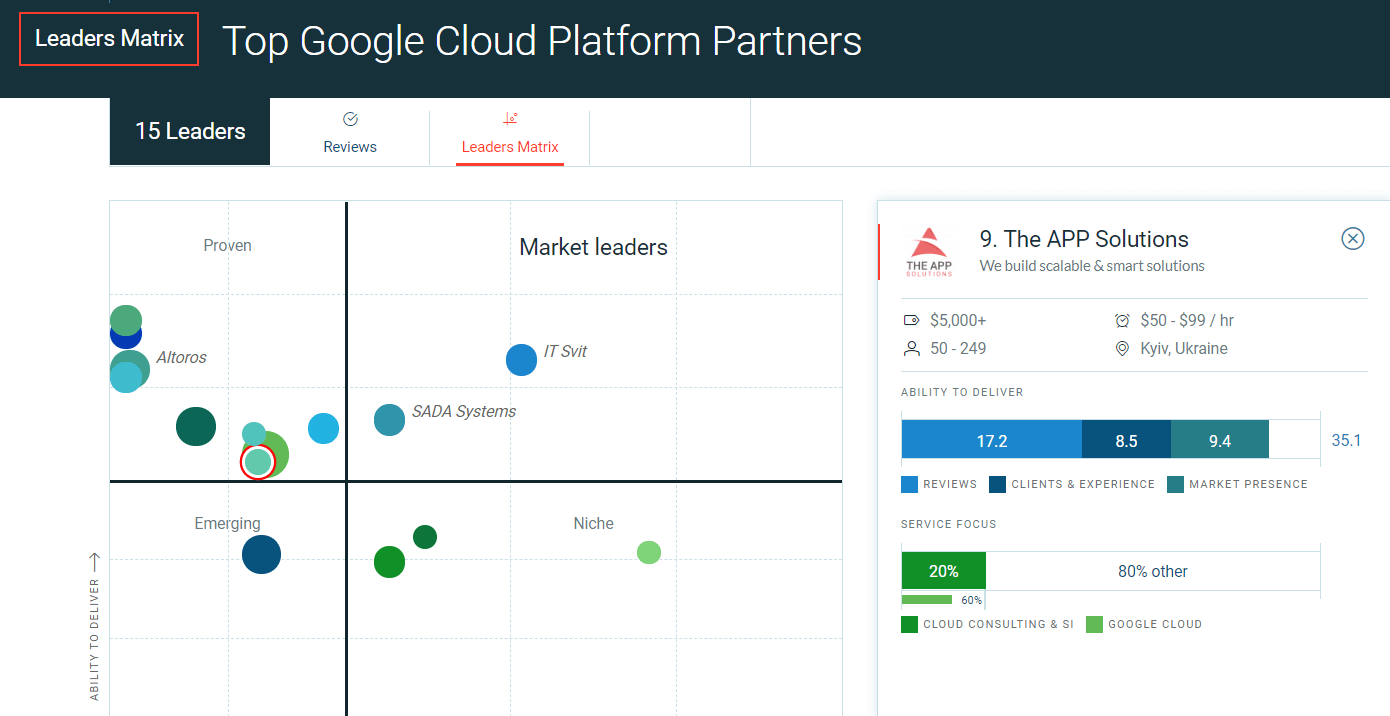Click The APP Solutions logo
Screen dimensions: 1390x716
click(x=930, y=252)
